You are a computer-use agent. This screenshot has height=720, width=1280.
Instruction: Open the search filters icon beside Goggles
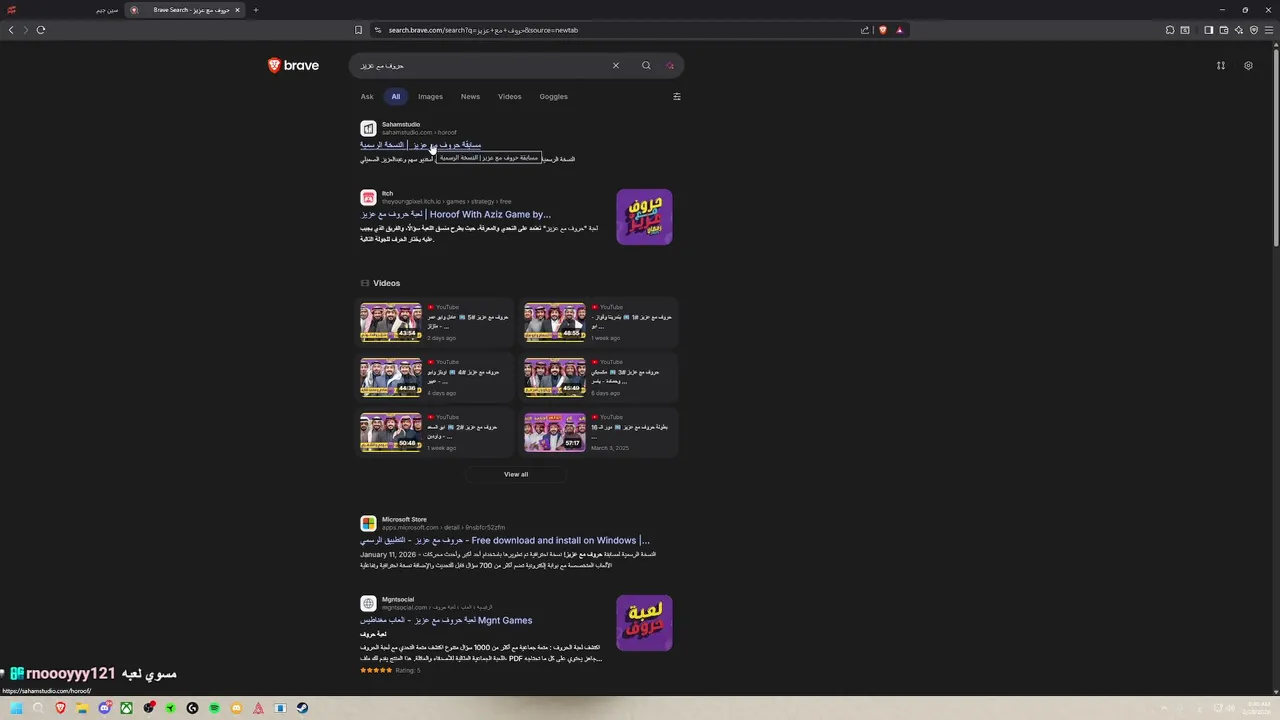[x=677, y=97]
